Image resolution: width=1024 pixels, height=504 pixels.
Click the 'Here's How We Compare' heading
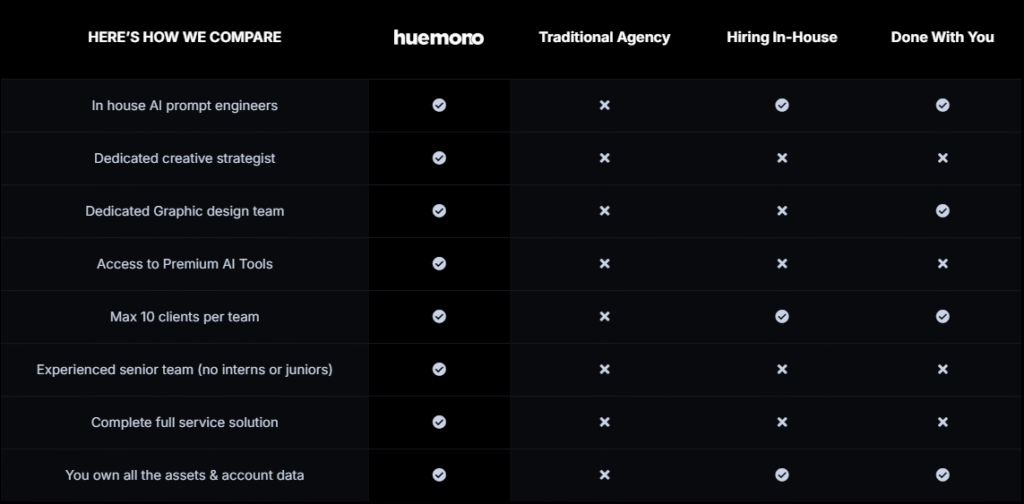pyautogui.click(x=185, y=37)
